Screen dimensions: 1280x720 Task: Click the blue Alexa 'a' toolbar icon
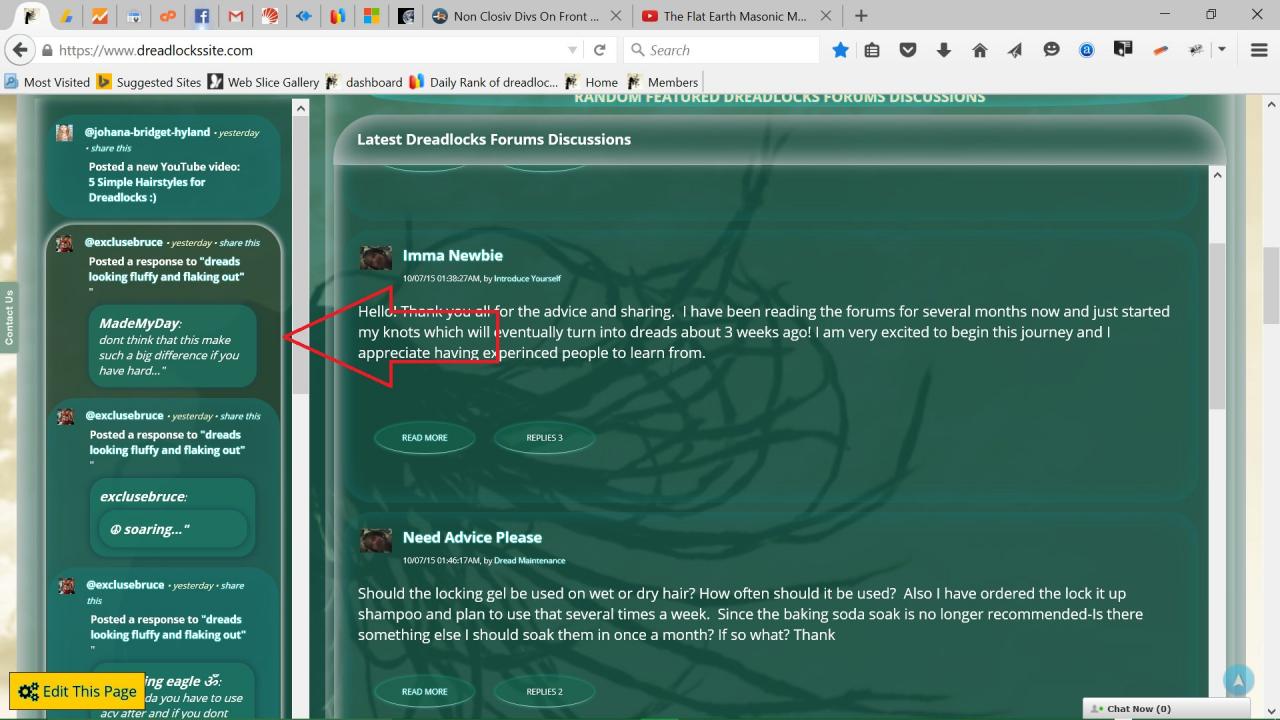pyautogui.click(x=1087, y=50)
